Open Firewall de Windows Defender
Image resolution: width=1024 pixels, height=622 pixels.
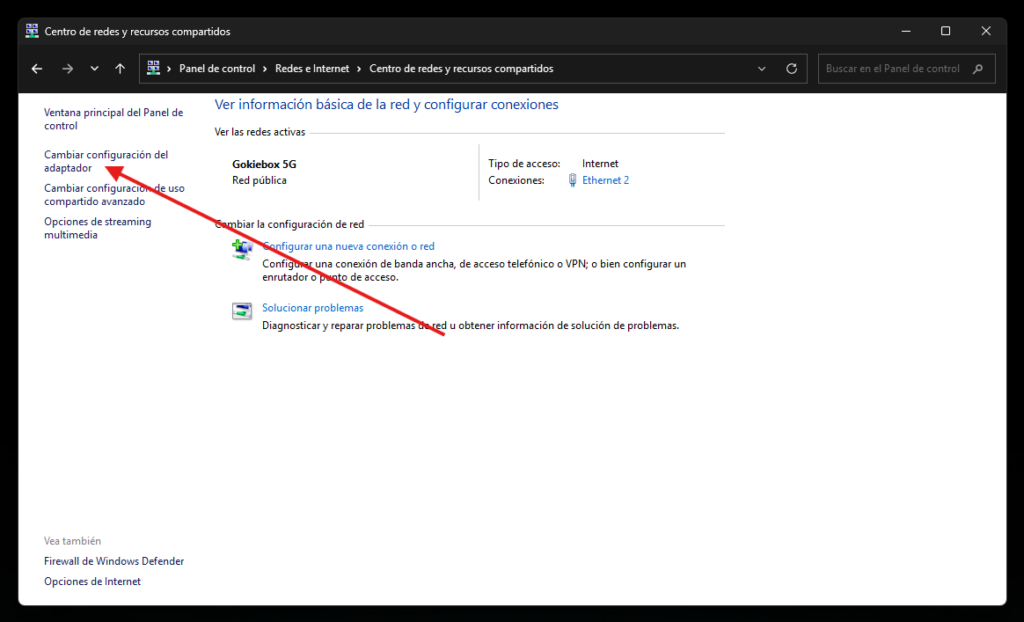click(x=114, y=561)
